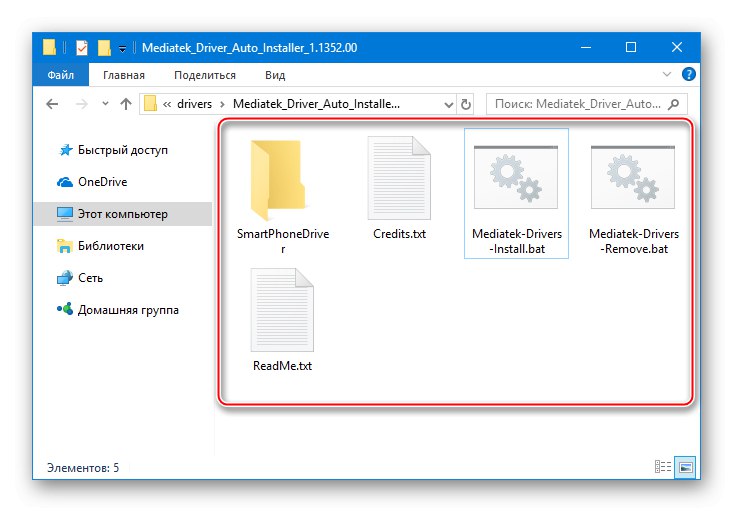Expand the chevron after drivers breadcrumb
Image resolution: width=733 pixels, height=512 pixels.
[x=223, y=104]
